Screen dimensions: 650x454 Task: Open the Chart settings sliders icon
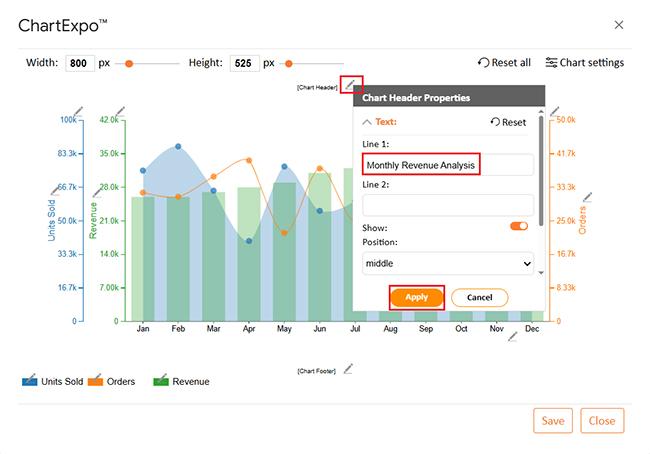point(552,62)
